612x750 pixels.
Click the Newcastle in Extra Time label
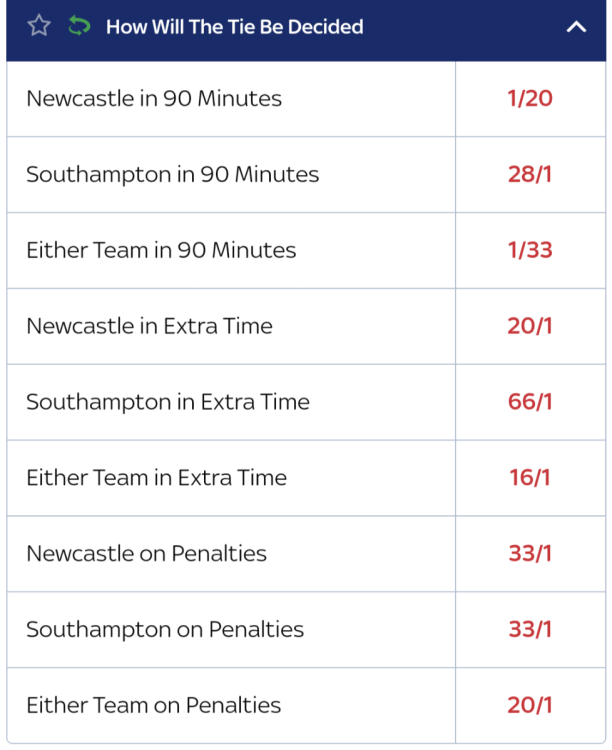coord(149,326)
